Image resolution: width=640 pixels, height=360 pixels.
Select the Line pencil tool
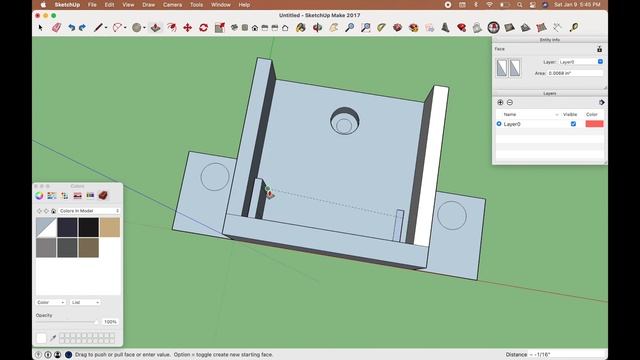pyautogui.click(x=98, y=27)
